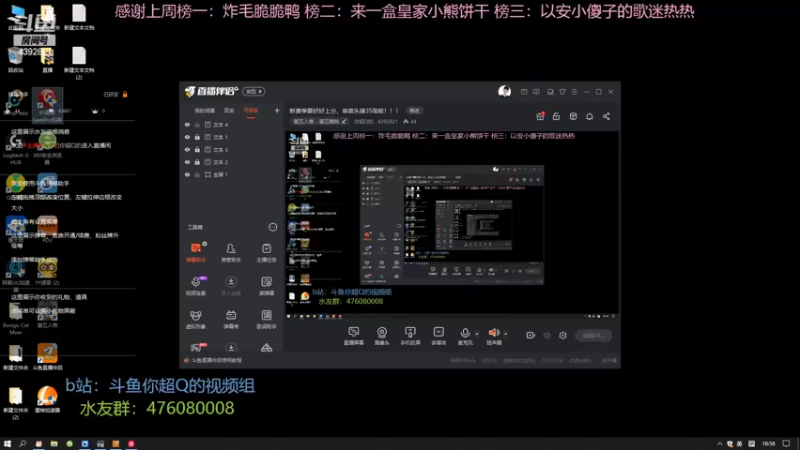This screenshot has width=800, height=450.
Task: Switch to the first scene tab
Action: (205, 111)
